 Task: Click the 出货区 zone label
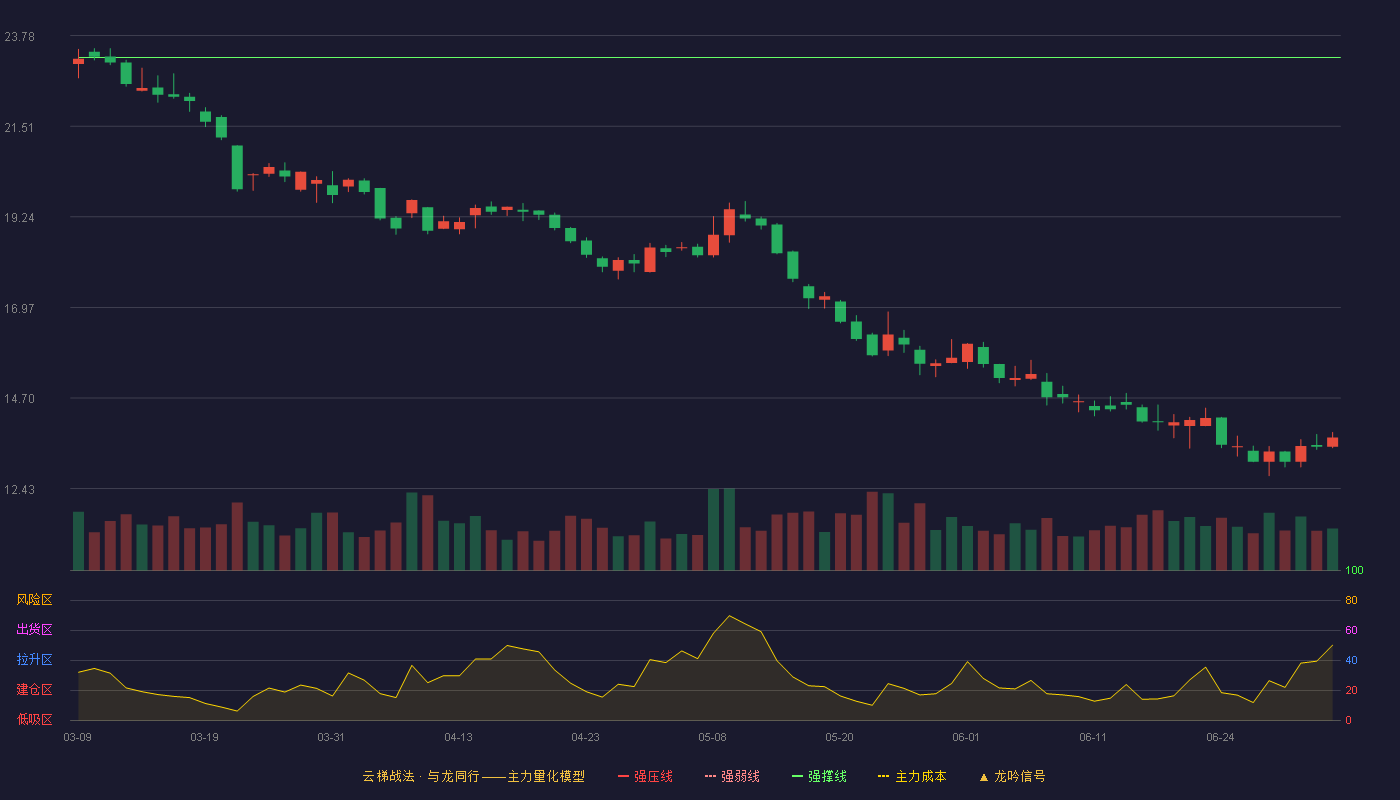click(34, 630)
